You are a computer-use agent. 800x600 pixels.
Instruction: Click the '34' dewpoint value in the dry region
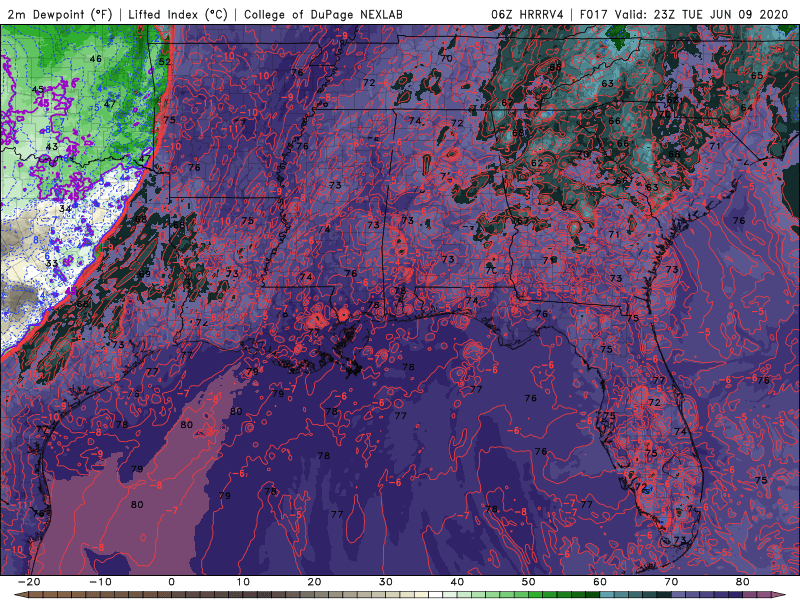(65, 209)
